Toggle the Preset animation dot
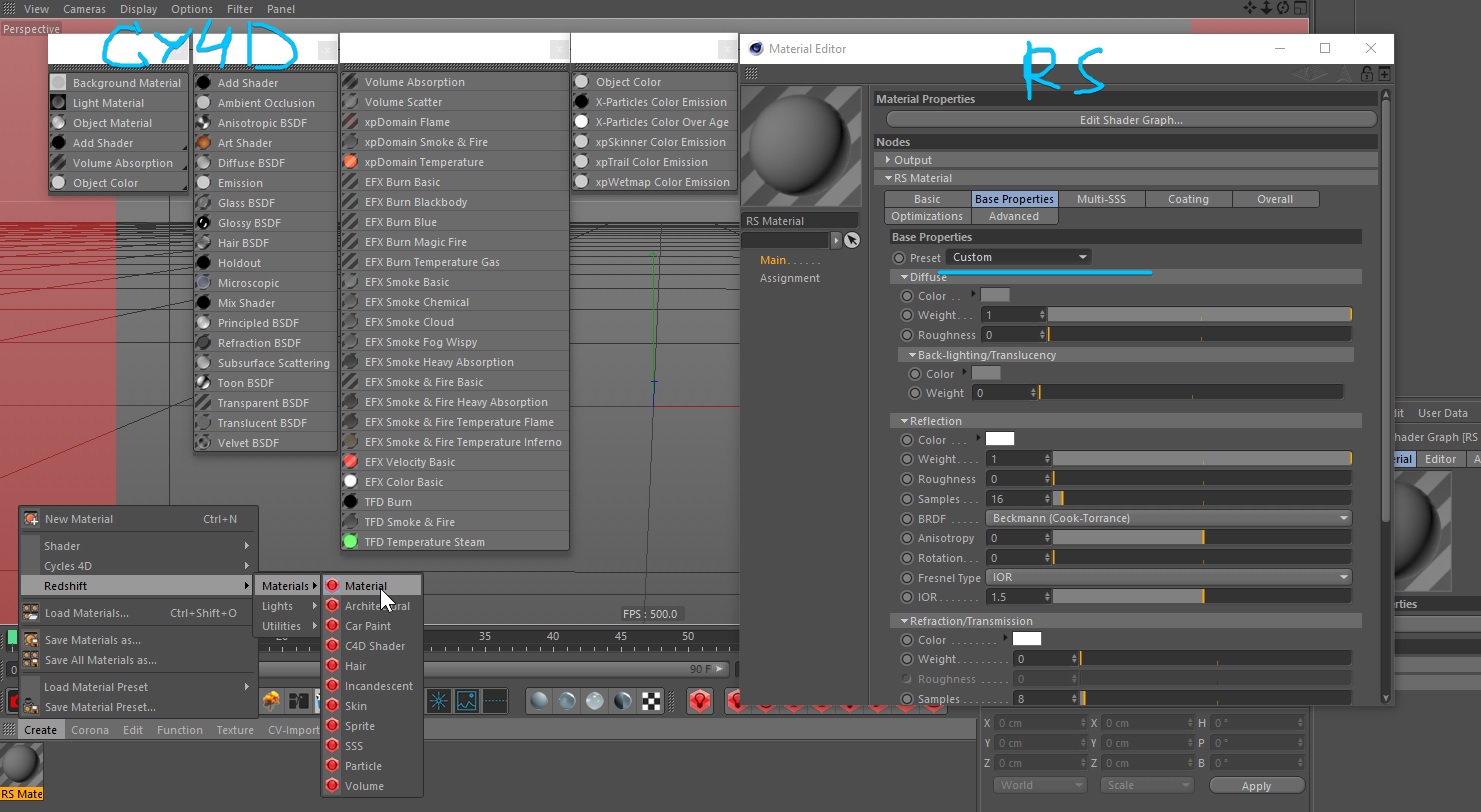1481x812 pixels. point(899,258)
